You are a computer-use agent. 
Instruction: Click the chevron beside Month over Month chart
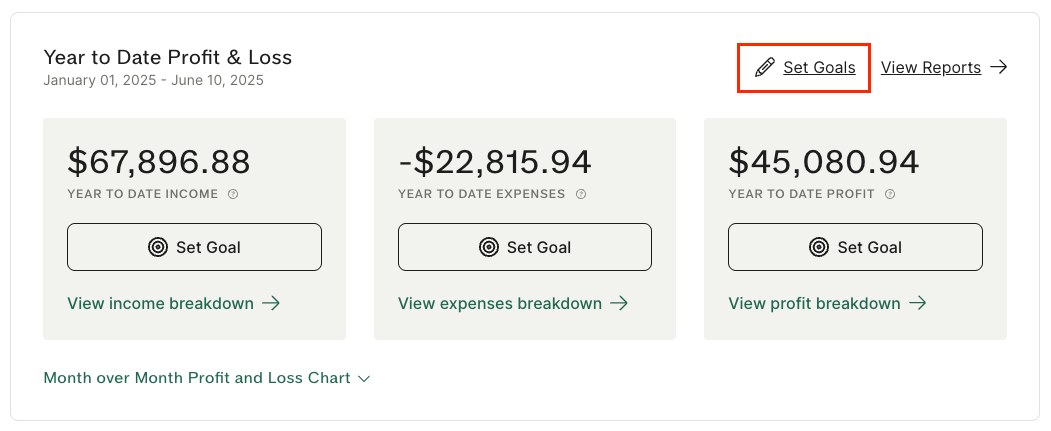[x=364, y=379]
